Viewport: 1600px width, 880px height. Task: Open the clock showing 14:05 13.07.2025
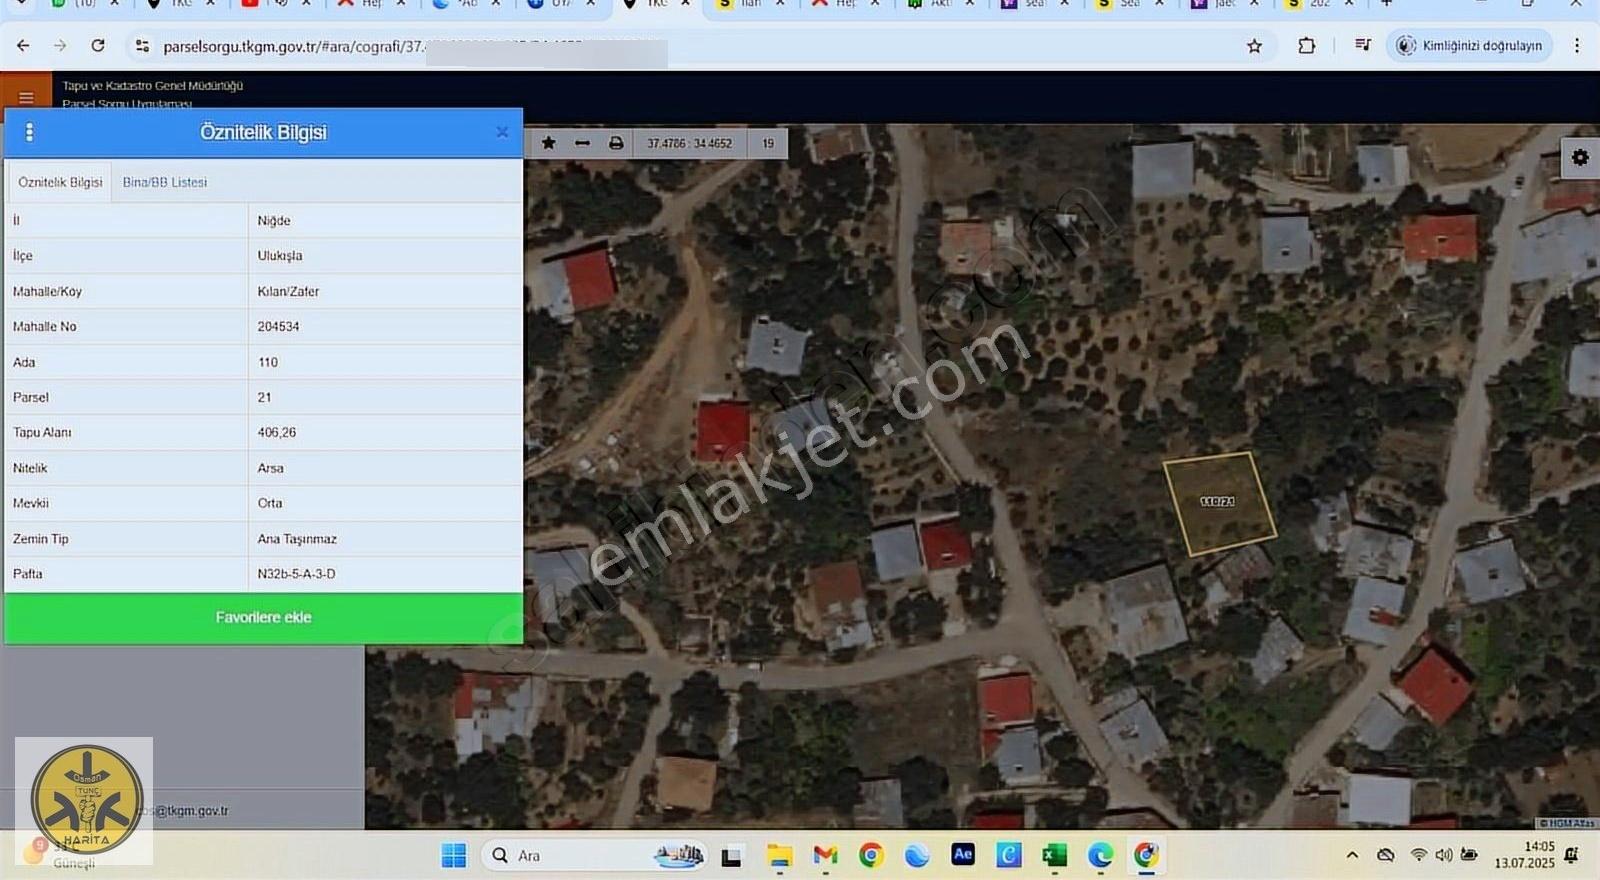[x=1524, y=855]
